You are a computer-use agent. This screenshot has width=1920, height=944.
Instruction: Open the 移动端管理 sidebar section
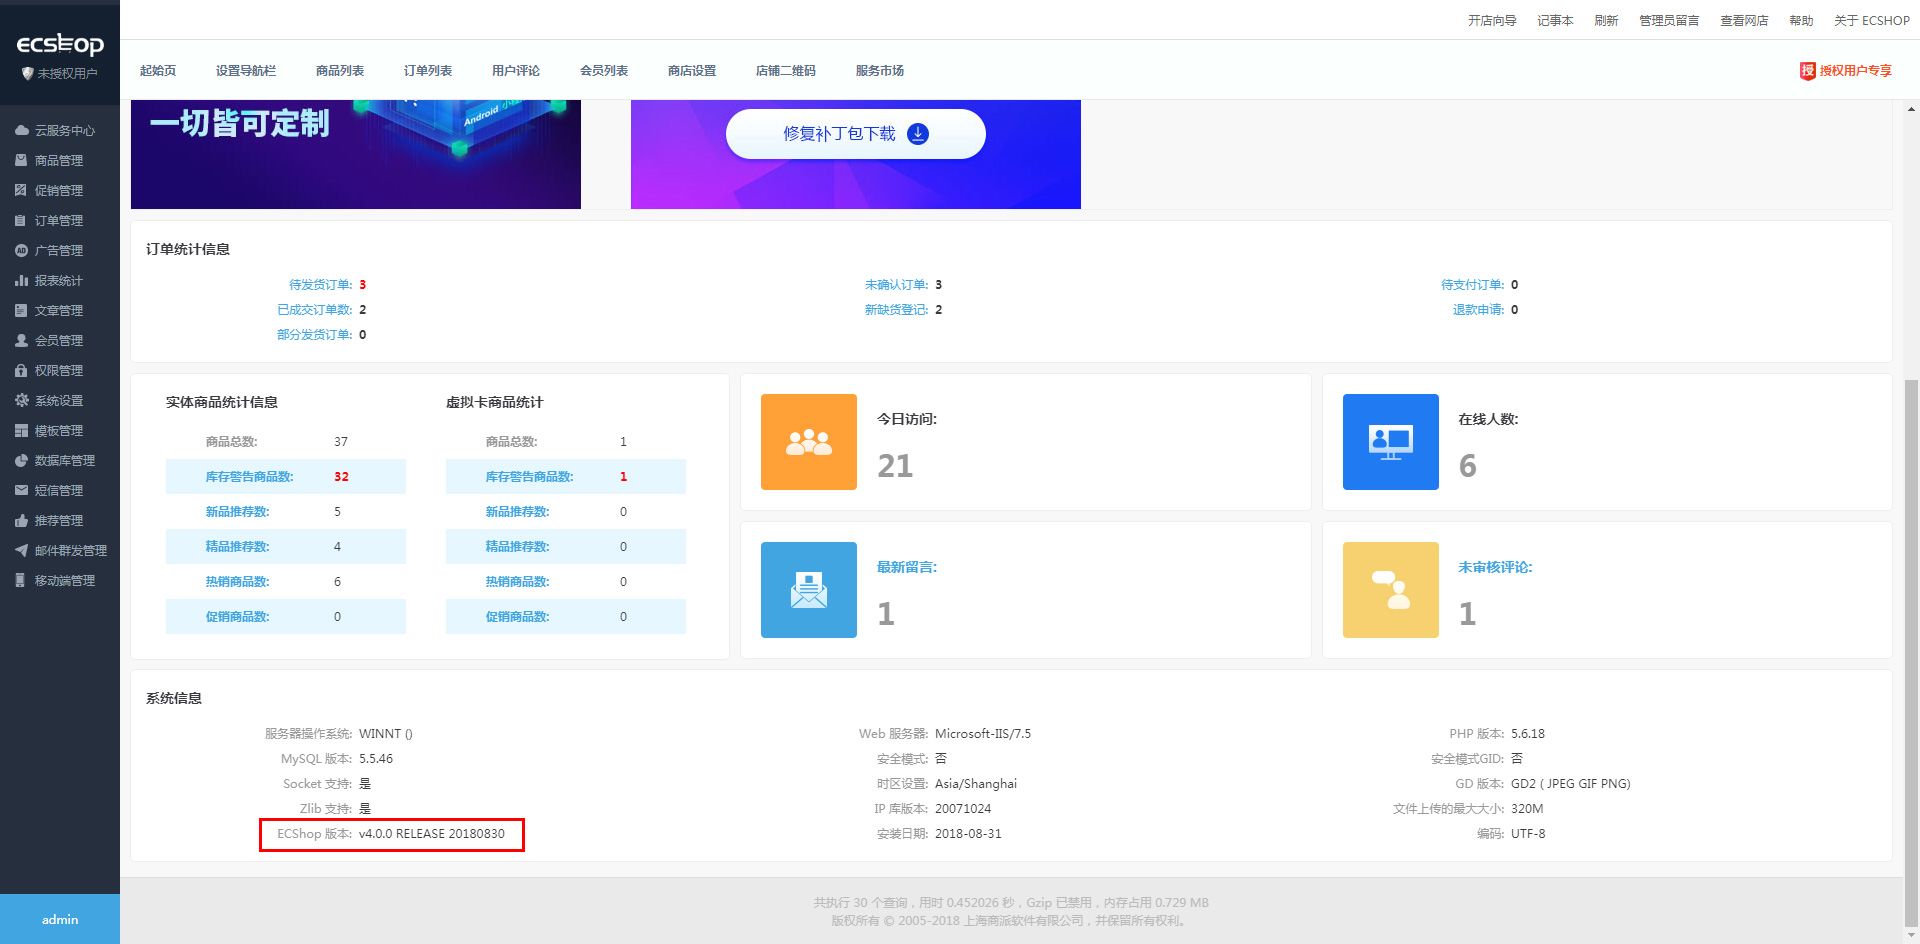64,580
